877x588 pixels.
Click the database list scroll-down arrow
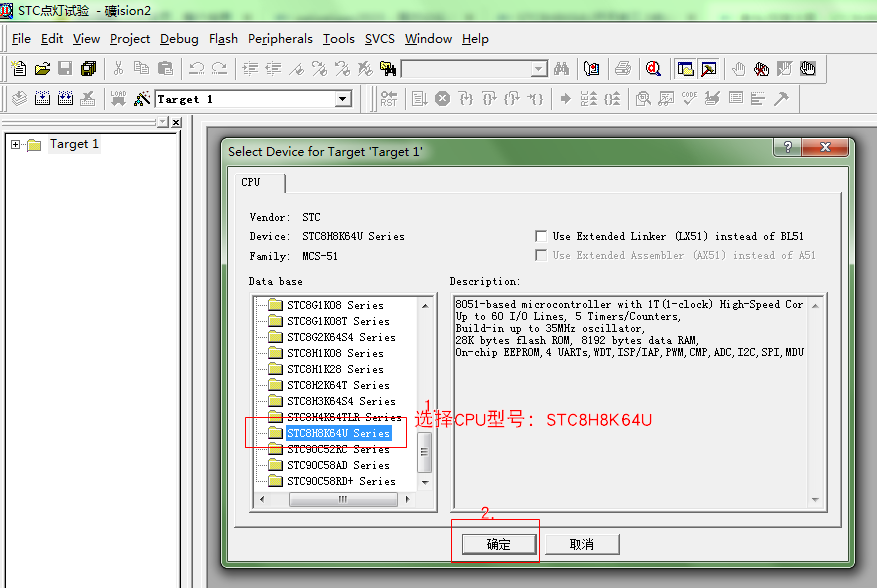tap(425, 482)
